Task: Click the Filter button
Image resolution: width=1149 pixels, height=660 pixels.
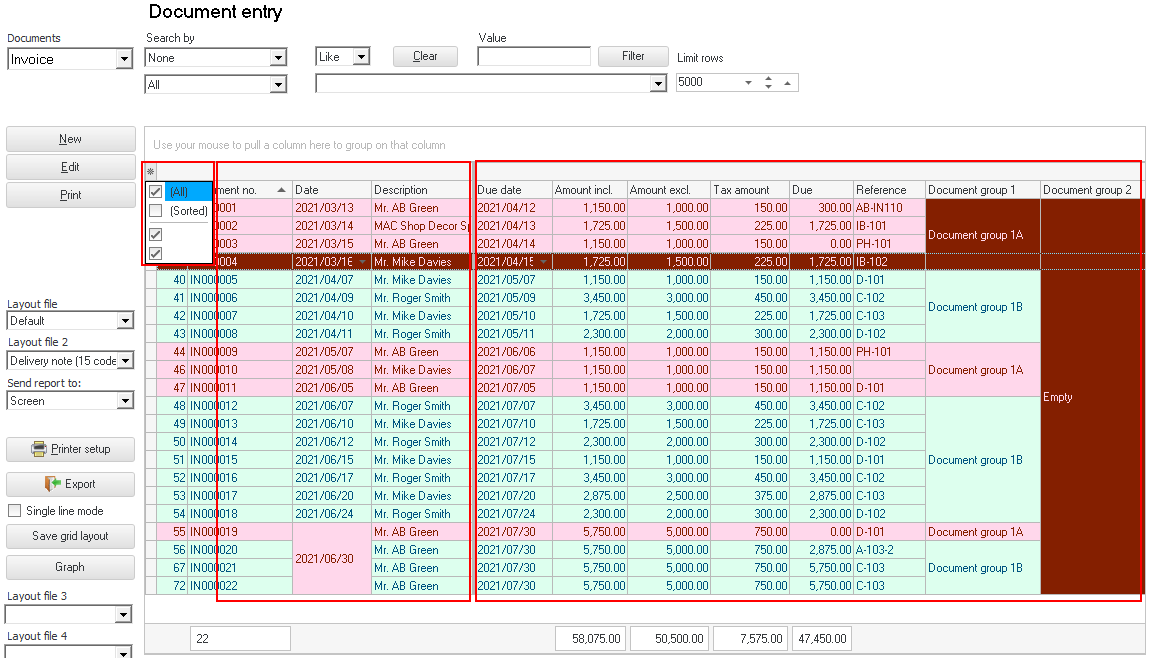Action: 633,56
